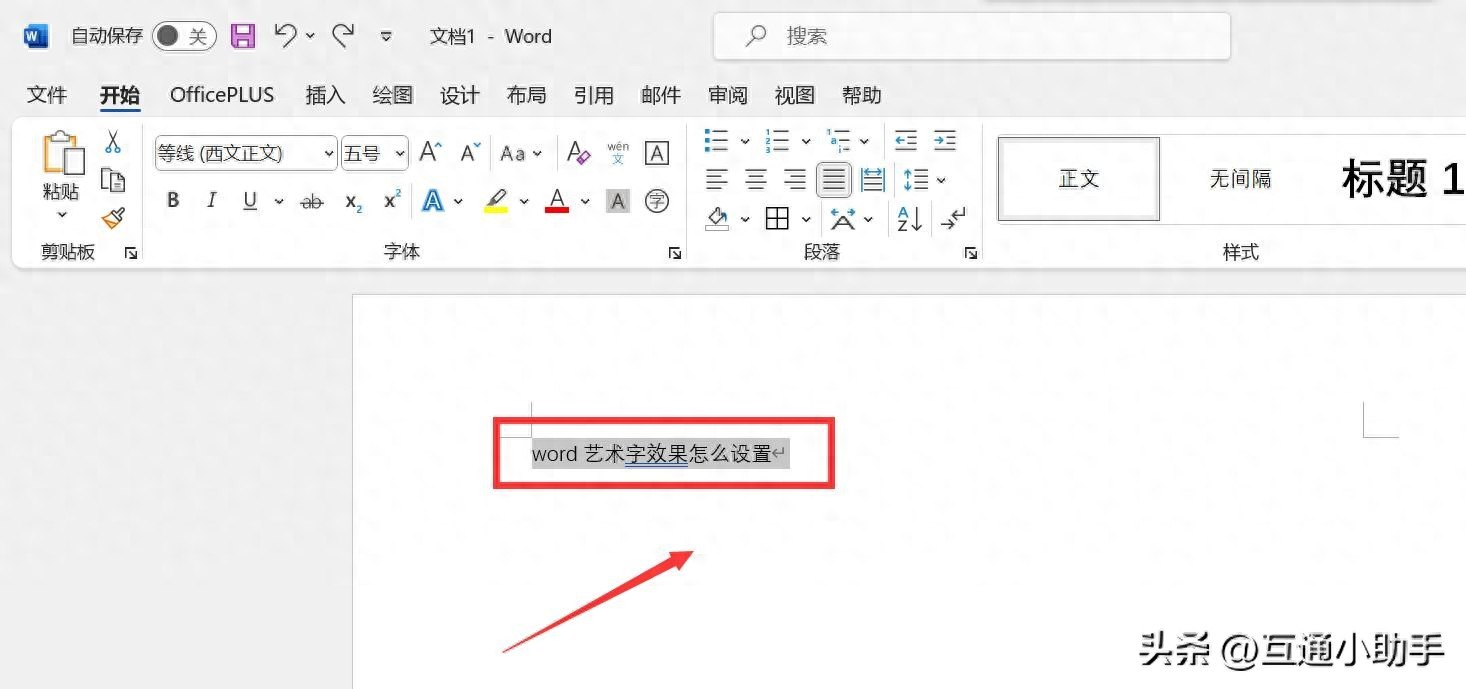Click the Clear All Formatting icon
The image size is (1466, 689).
click(x=578, y=153)
